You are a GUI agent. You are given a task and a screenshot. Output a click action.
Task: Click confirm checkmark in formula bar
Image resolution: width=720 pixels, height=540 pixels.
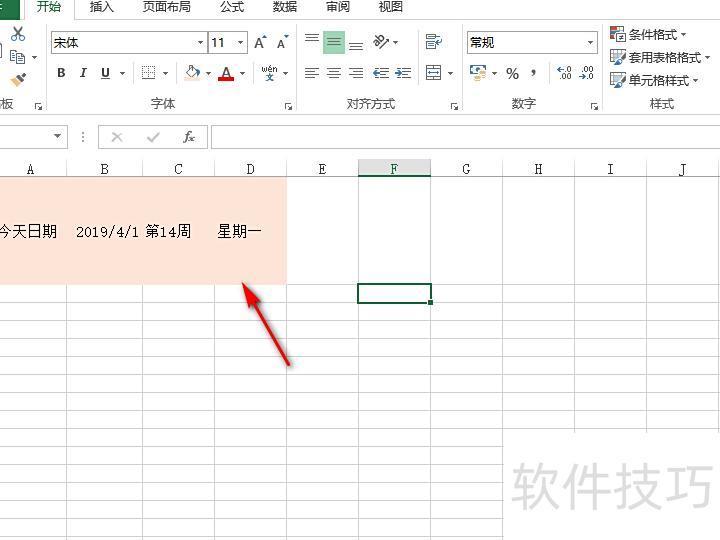pyautogui.click(x=153, y=137)
